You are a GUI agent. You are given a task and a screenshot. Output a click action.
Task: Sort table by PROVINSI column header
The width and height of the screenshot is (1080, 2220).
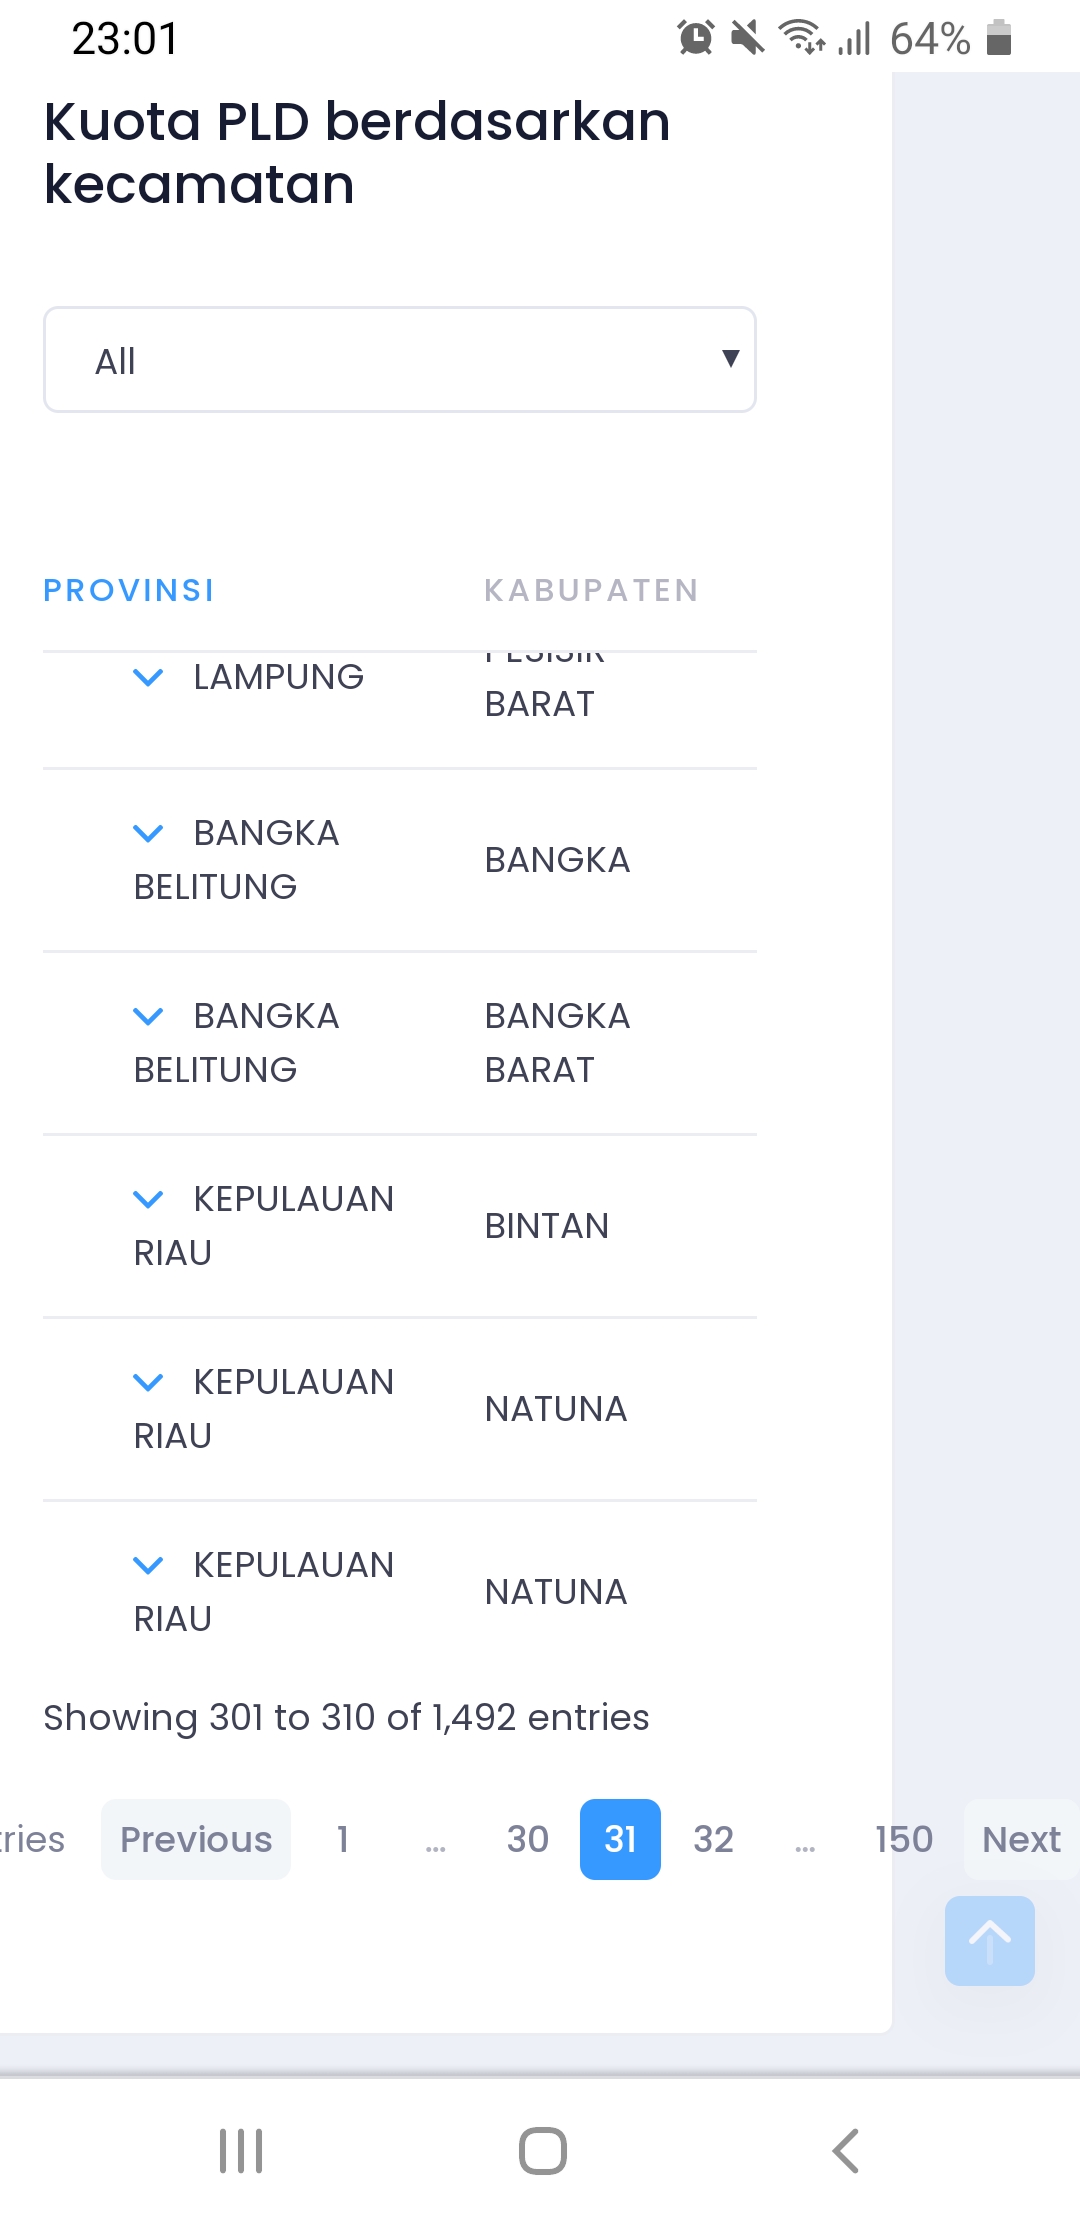[x=129, y=590]
